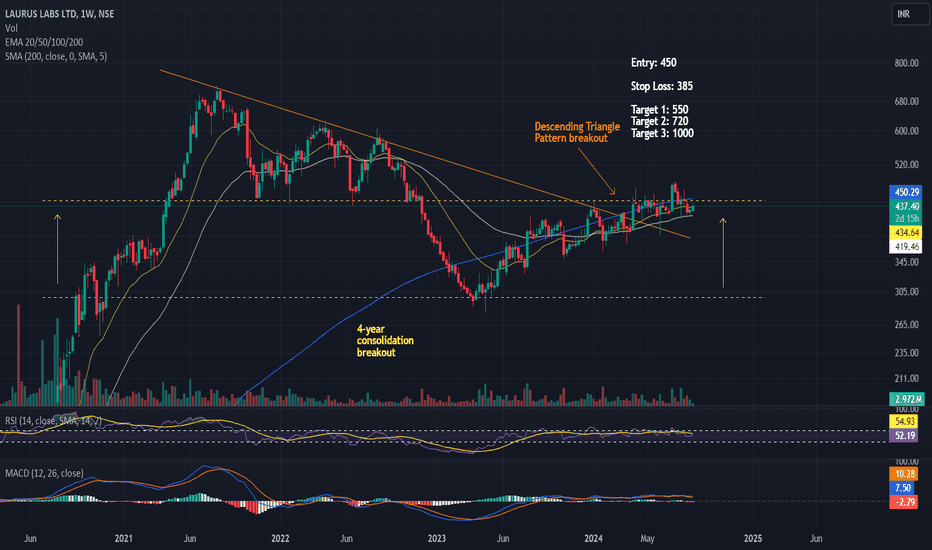The width and height of the screenshot is (932, 550).
Task: Click the 2.972M volume value tag
Action: pyautogui.click(x=906, y=399)
